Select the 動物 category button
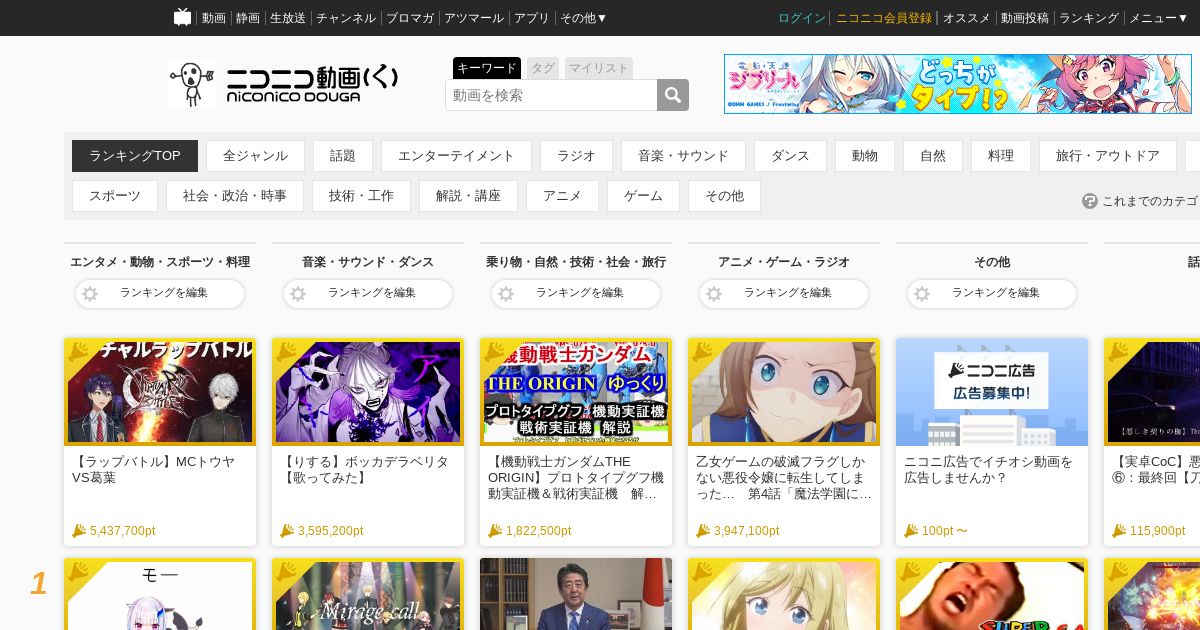The height and width of the screenshot is (630, 1200). (x=865, y=156)
